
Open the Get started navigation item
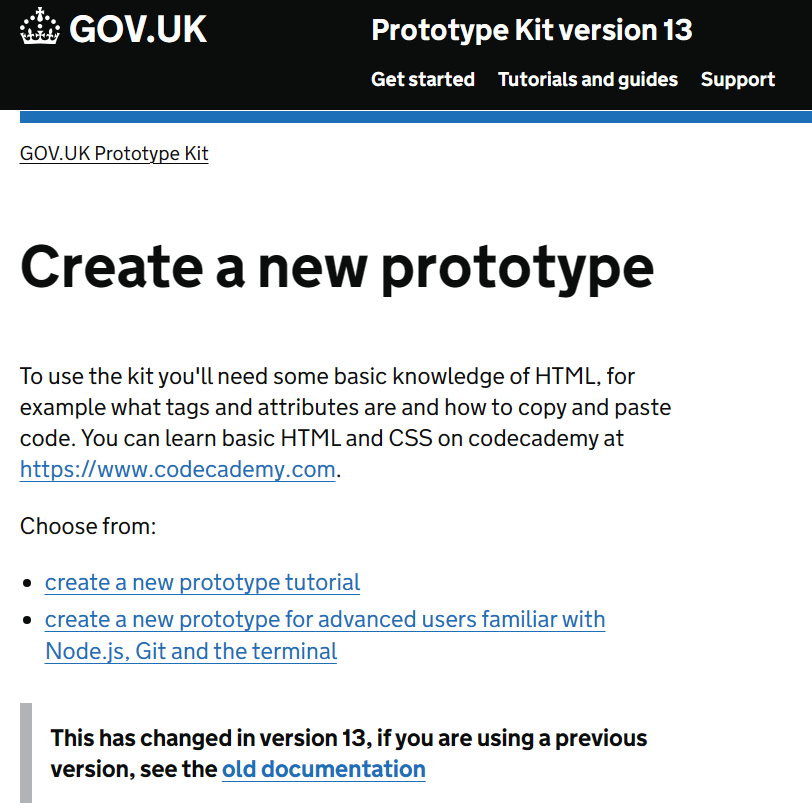pyautogui.click(x=422, y=79)
